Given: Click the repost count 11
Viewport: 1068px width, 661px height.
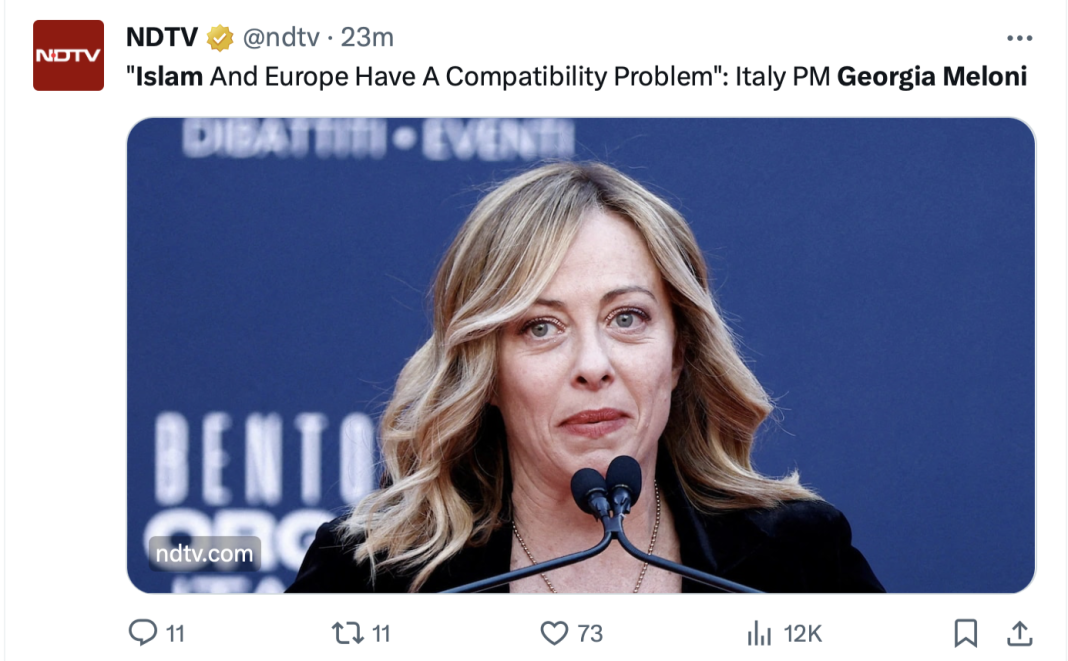Looking at the screenshot, I should pyautogui.click(x=380, y=633).
